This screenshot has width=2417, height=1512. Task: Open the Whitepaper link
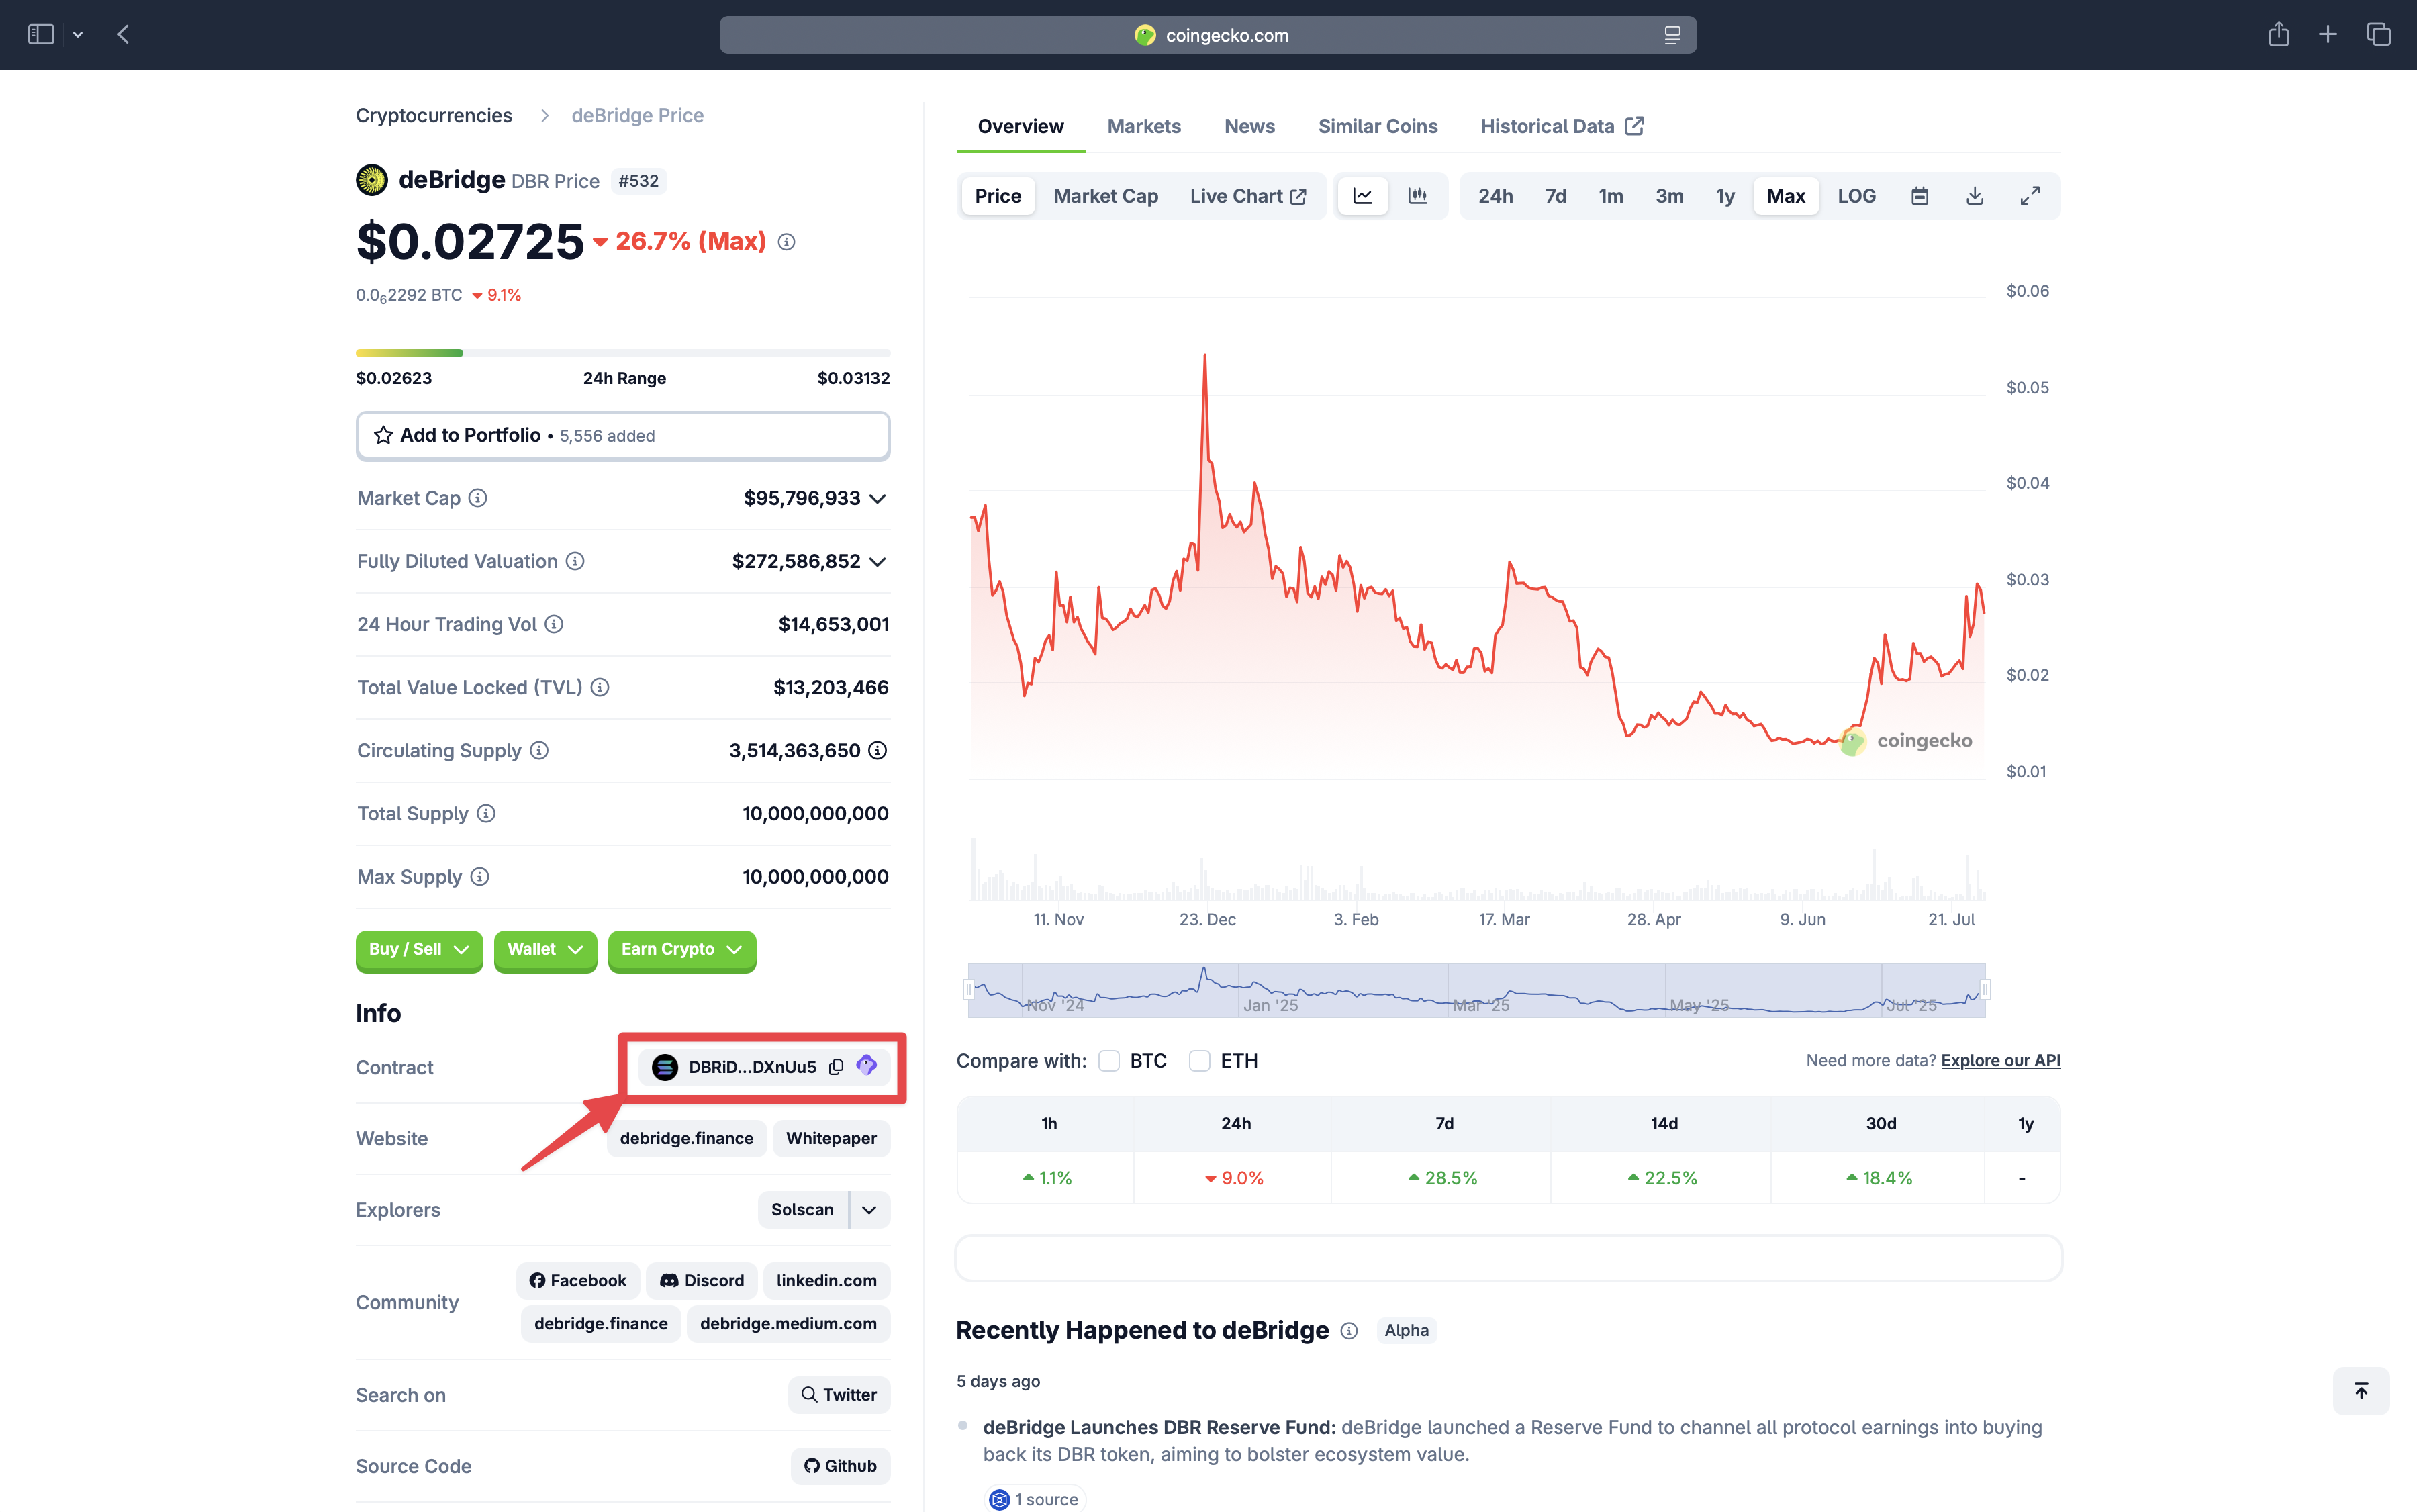pos(831,1138)
